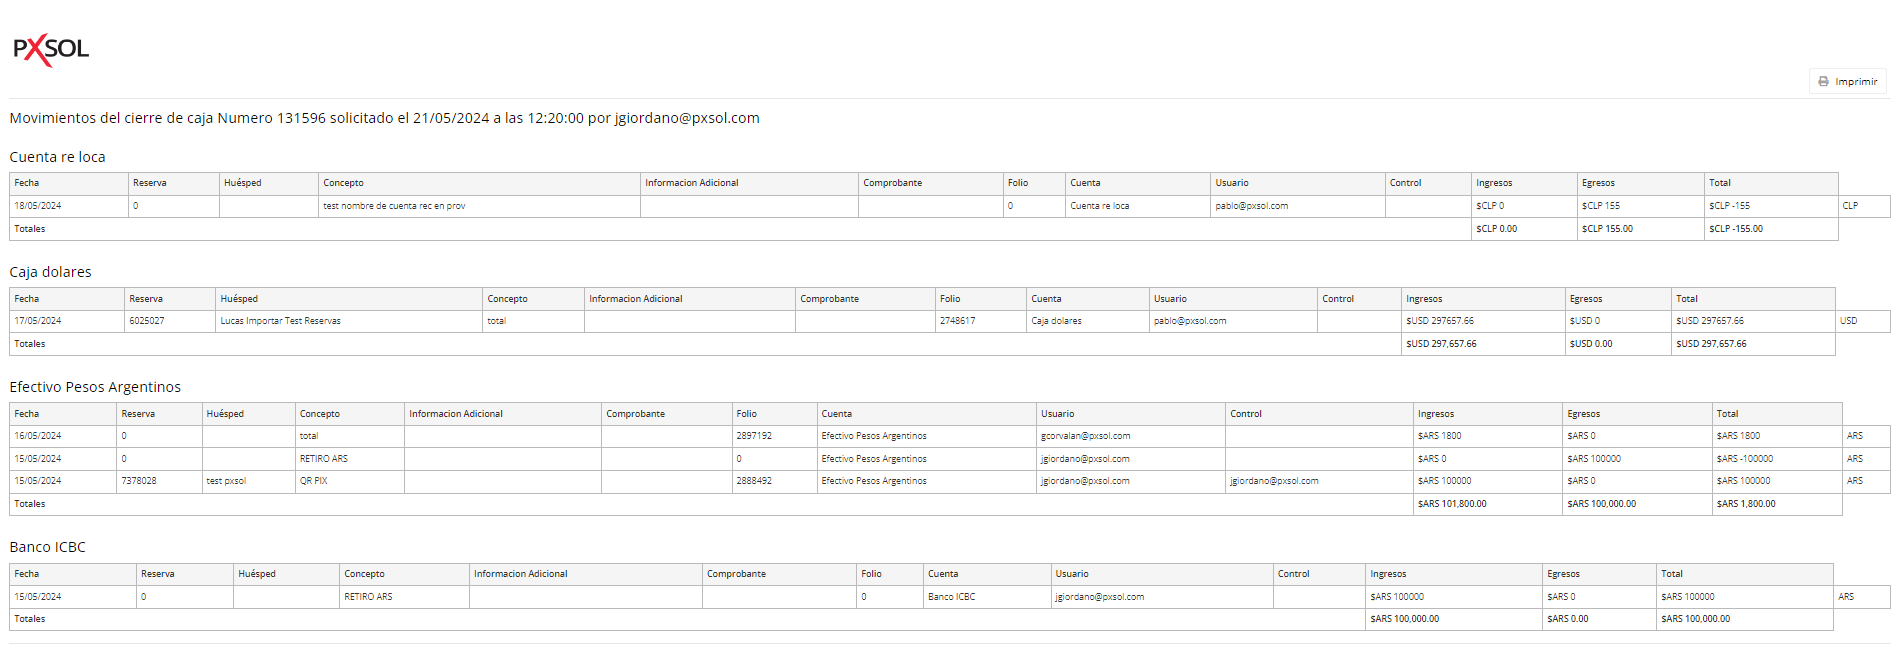Select reservation number 7378028
This screenshot has height=654, width=1896.
(139, 481)
